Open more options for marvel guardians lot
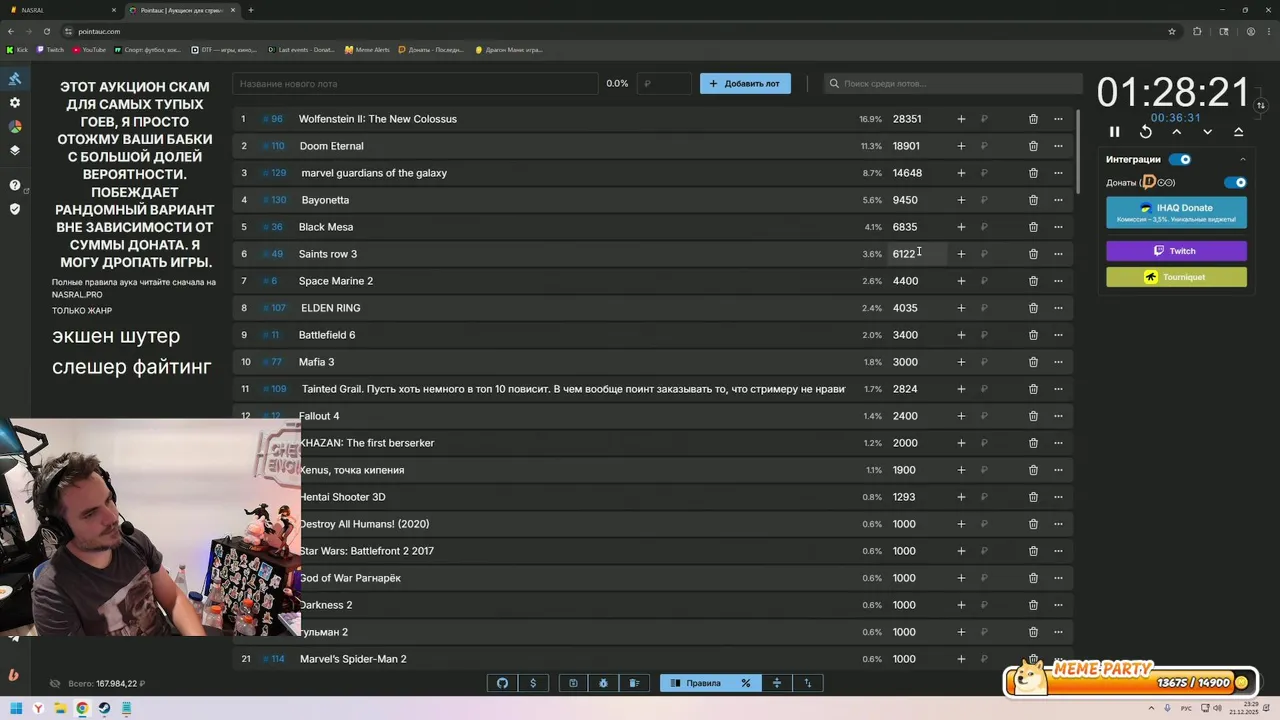 pyautogui.click(x=1058, y=173)
